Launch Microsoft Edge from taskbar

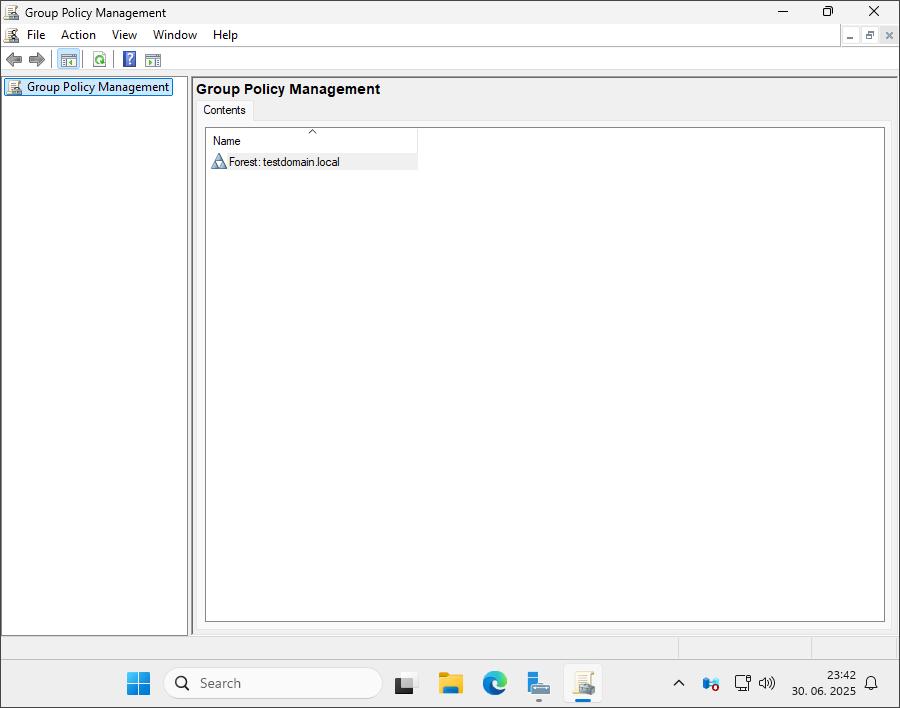pyautogui.click(x=495, y=683)
